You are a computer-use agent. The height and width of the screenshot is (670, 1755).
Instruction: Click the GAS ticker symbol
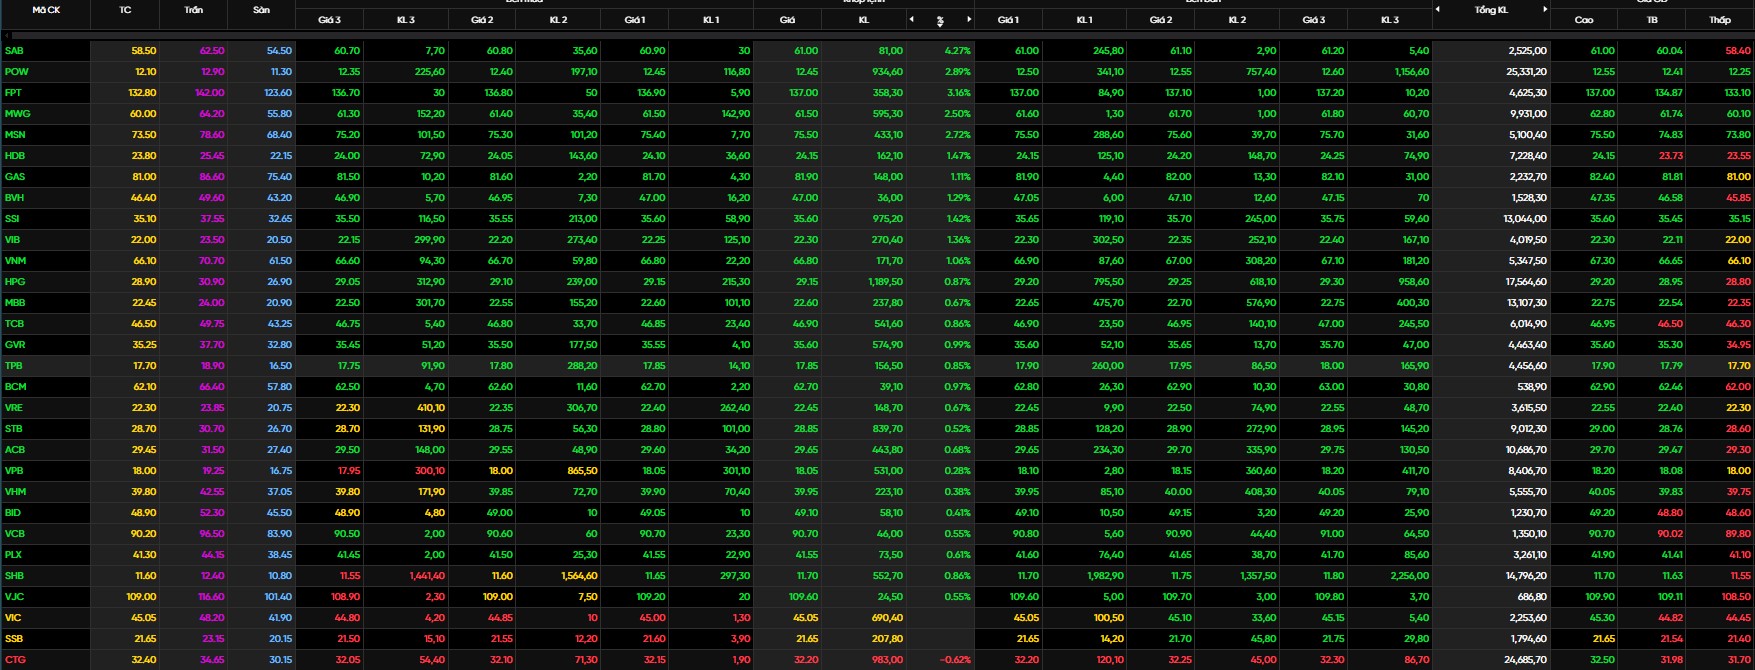point(14,176)
